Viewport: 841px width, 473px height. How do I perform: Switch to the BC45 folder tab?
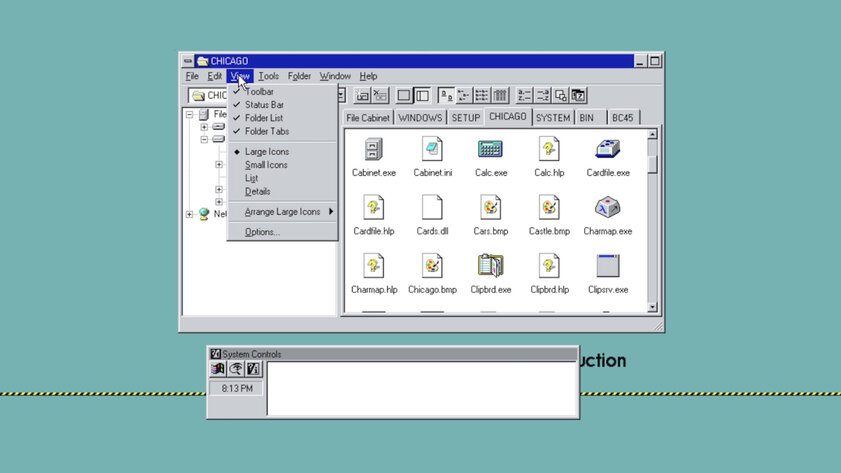(x=623, y=118)
